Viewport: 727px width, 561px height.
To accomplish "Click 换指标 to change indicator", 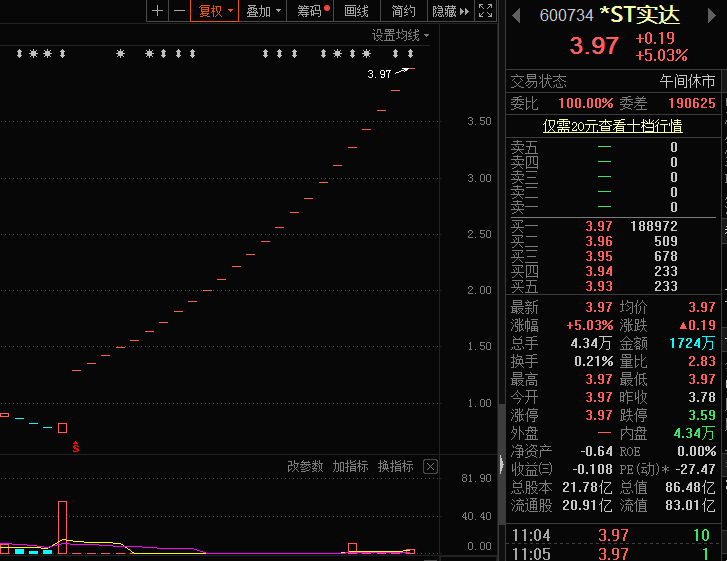I will 395,467.
